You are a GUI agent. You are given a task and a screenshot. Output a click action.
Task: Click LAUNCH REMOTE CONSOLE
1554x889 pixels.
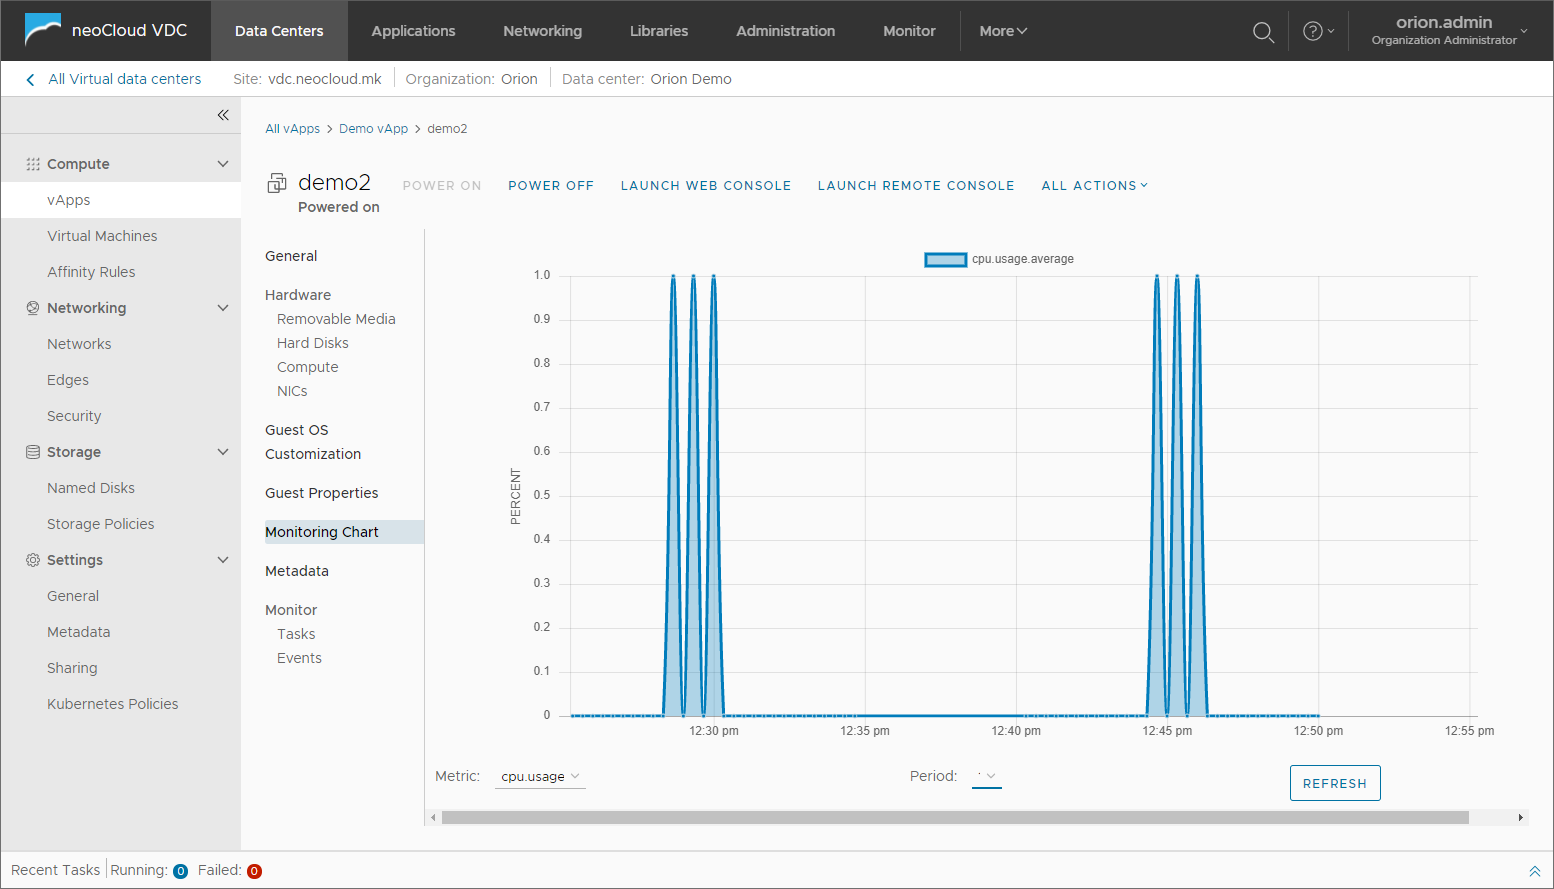pyautogui.click(x=916, y=186)
